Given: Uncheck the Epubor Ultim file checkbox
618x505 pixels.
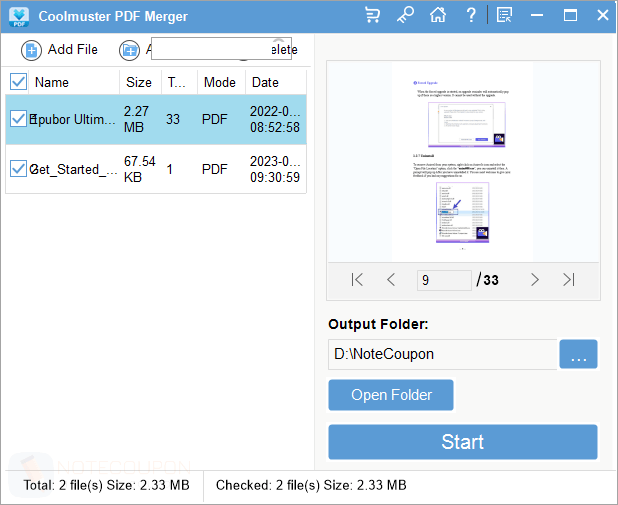Looking at the screenshot, I should click(x=18, y=119).
